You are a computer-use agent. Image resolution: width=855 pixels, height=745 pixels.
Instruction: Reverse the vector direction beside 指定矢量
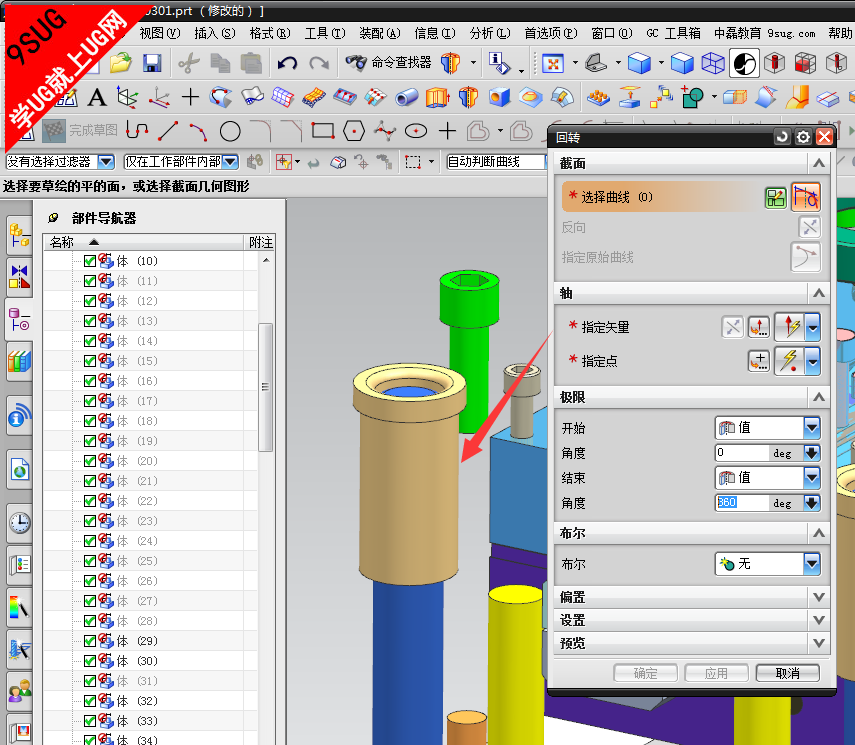click(732, 327)
